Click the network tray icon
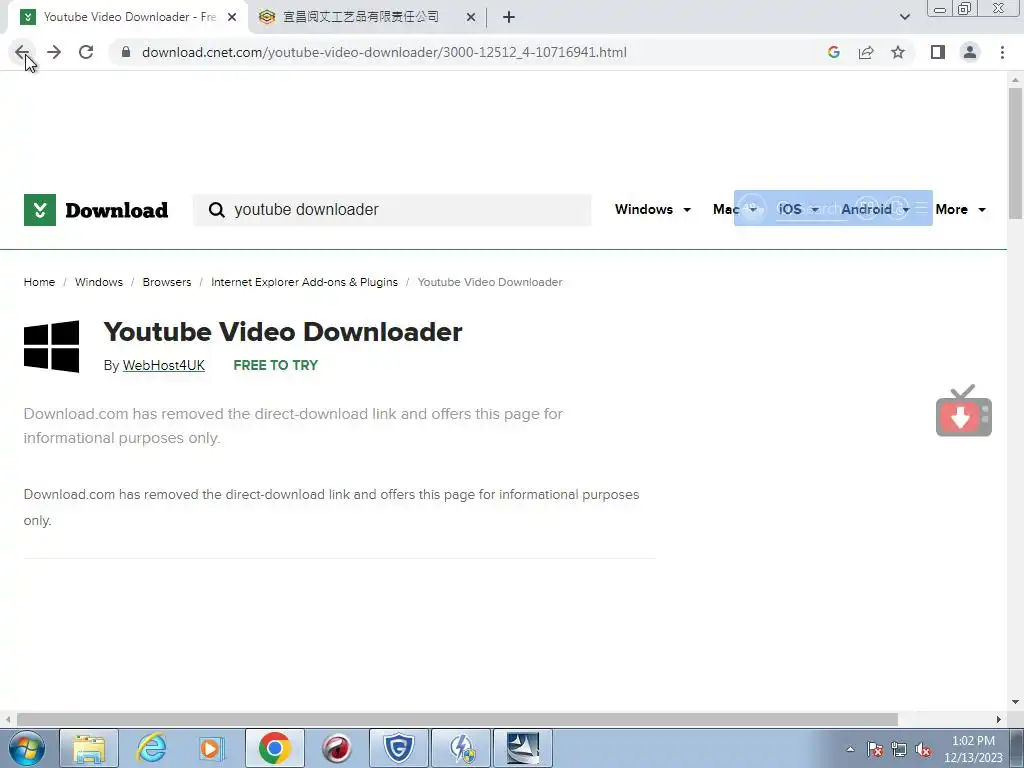The image size is (1024, 768). click(899, 750)
